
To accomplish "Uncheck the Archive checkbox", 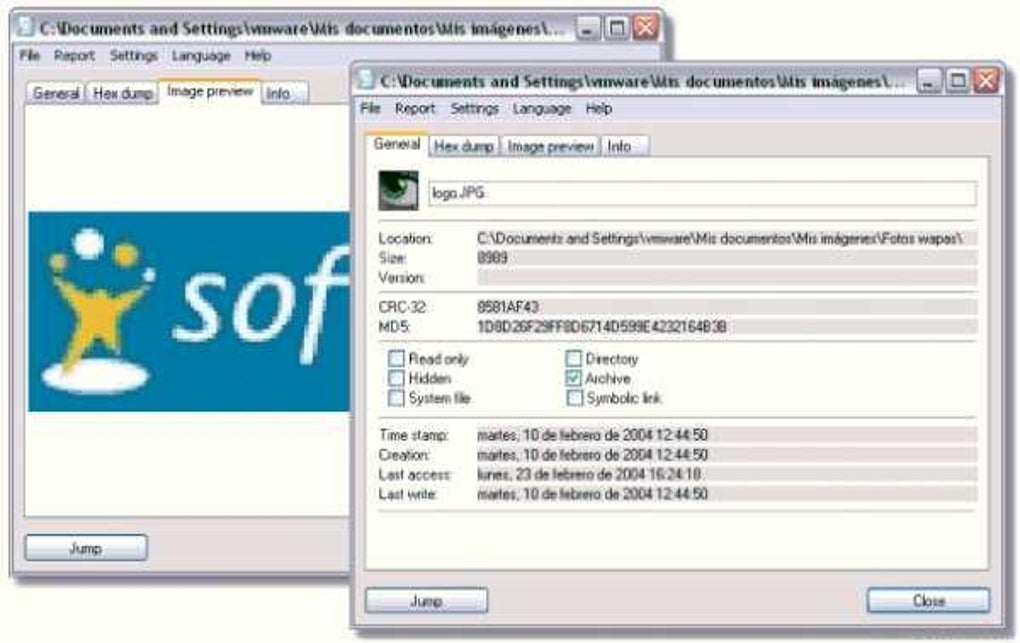I will [574, 378].
